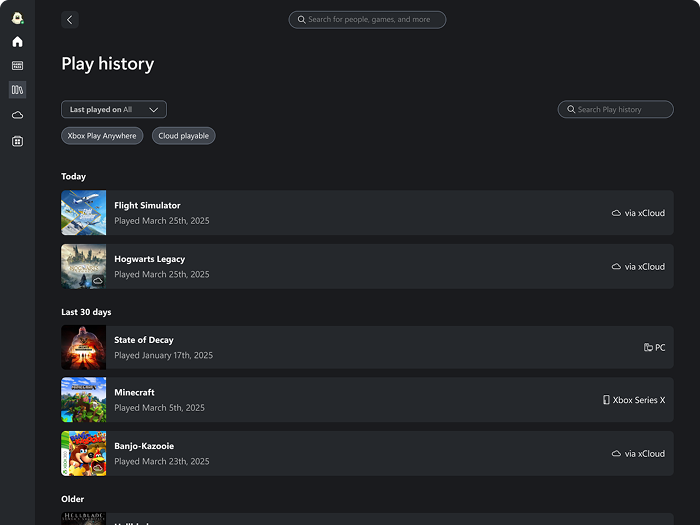Select the State of Decay title
Viewport: 700px width, 525px height.
(144, 340)
